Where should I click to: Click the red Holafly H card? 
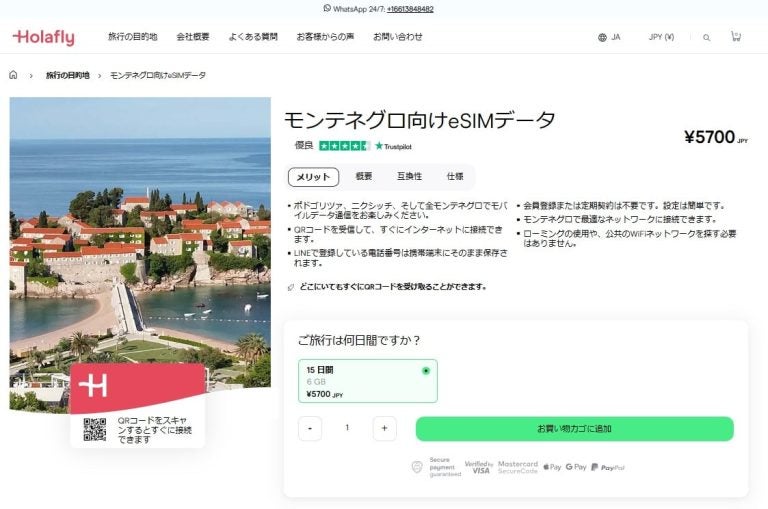137,387
